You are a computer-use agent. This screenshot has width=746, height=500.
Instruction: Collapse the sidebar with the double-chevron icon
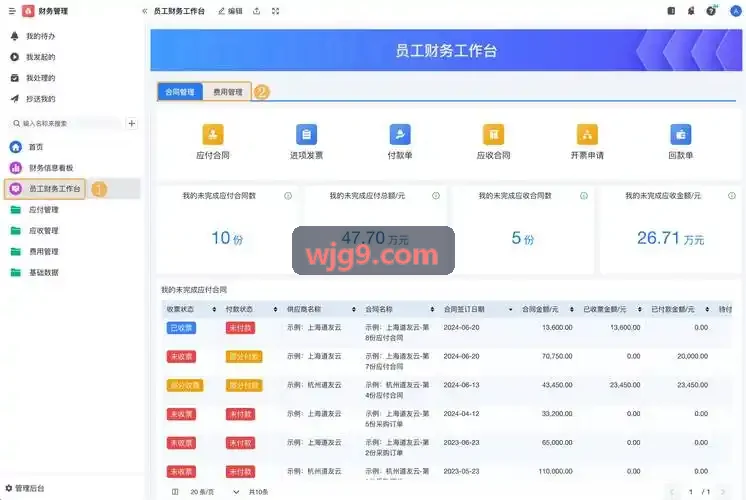click(x=145, y=11)
